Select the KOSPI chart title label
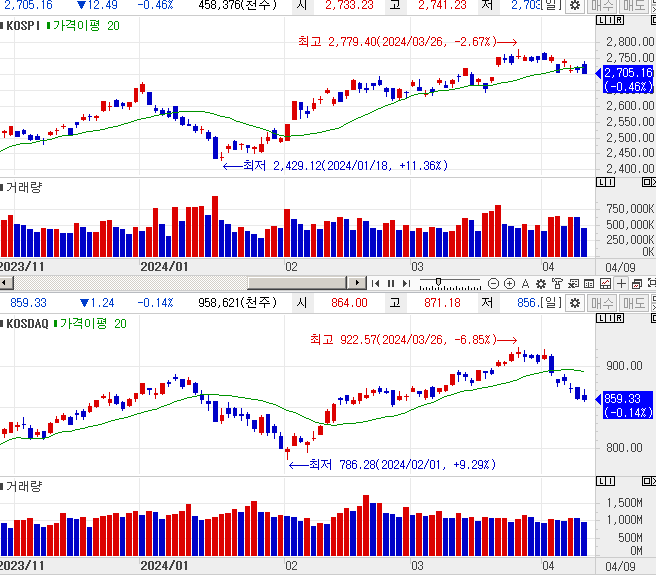This screenshot has width=656, height=575. pos(23,26)
